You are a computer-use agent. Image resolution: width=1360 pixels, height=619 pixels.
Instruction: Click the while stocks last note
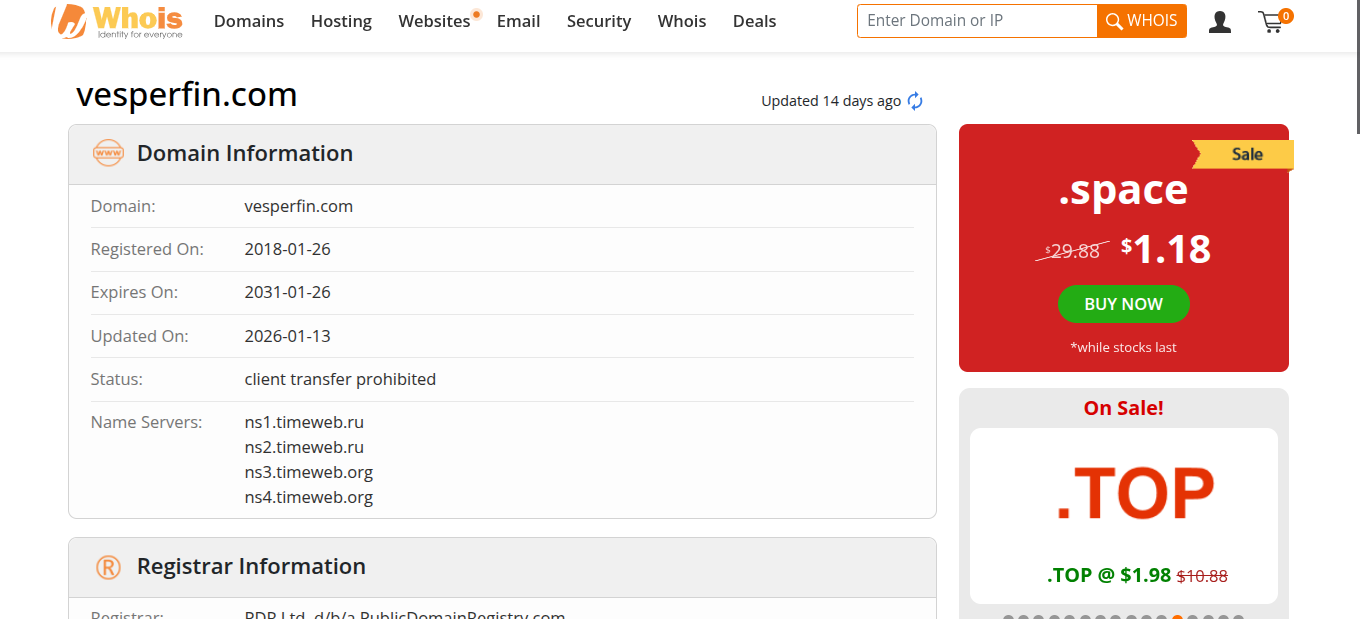[1123, 347]
